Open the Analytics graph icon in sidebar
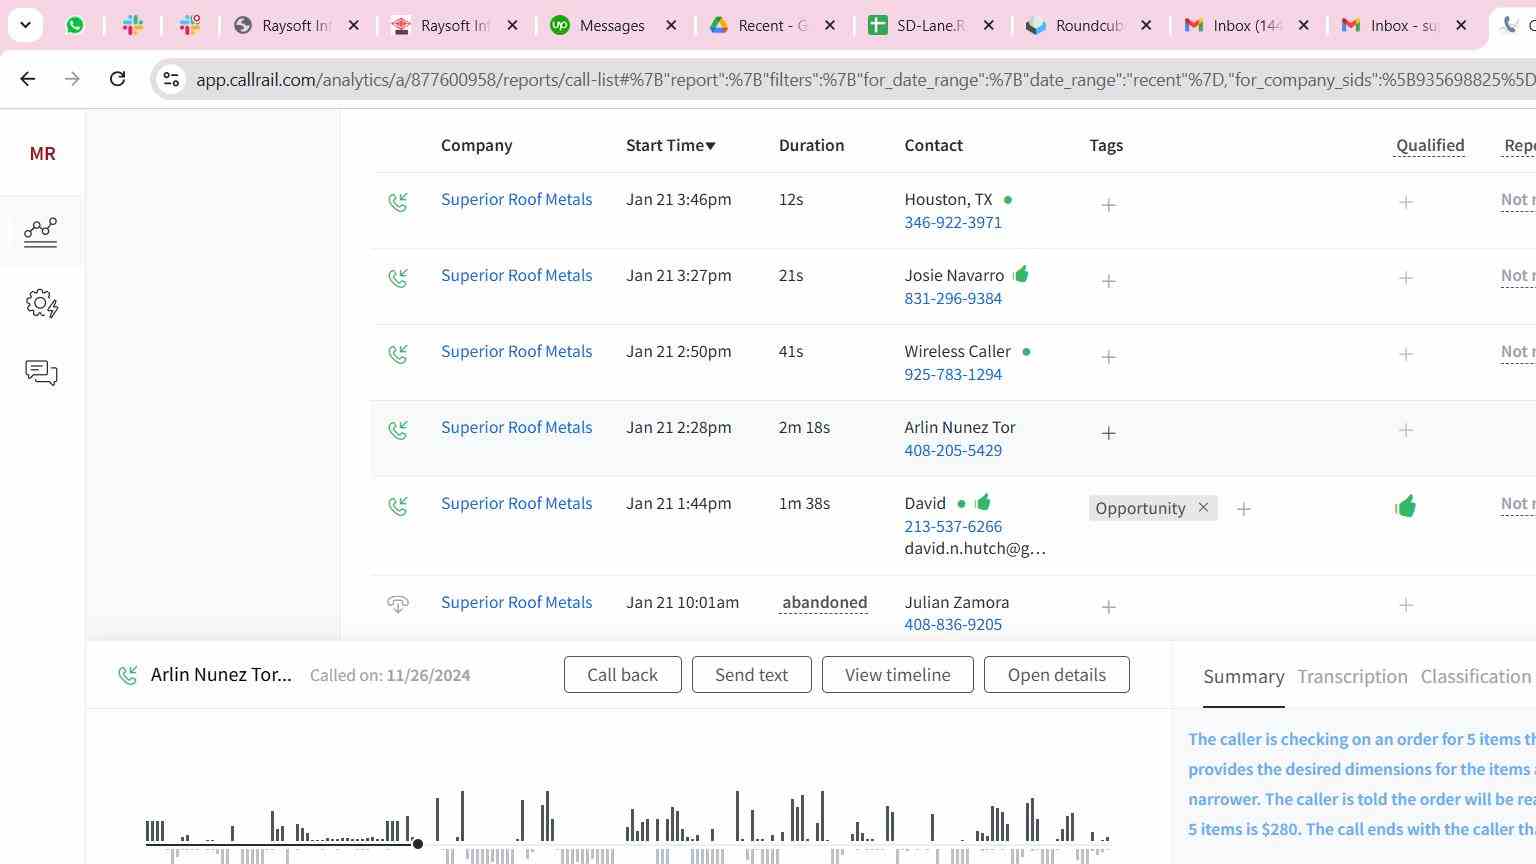The image size is (1536, 864). pyautogui.click(x=41, y=232)
